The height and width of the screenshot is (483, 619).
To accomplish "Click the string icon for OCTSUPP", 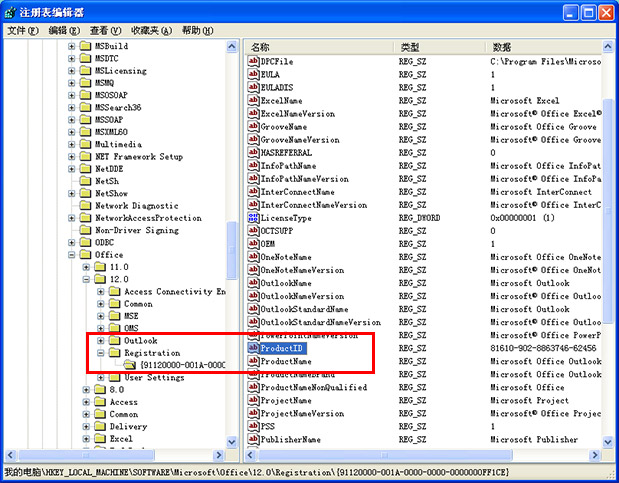I will [x=253, y=231].
